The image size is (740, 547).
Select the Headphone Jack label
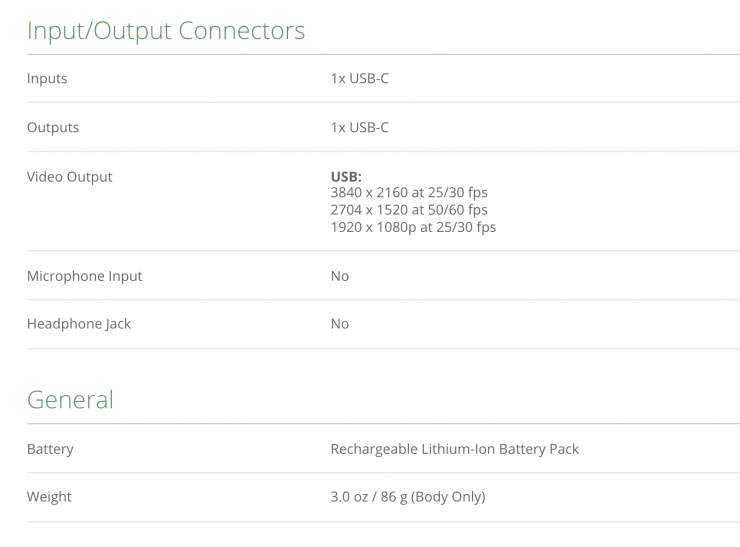tap(78, 324)
